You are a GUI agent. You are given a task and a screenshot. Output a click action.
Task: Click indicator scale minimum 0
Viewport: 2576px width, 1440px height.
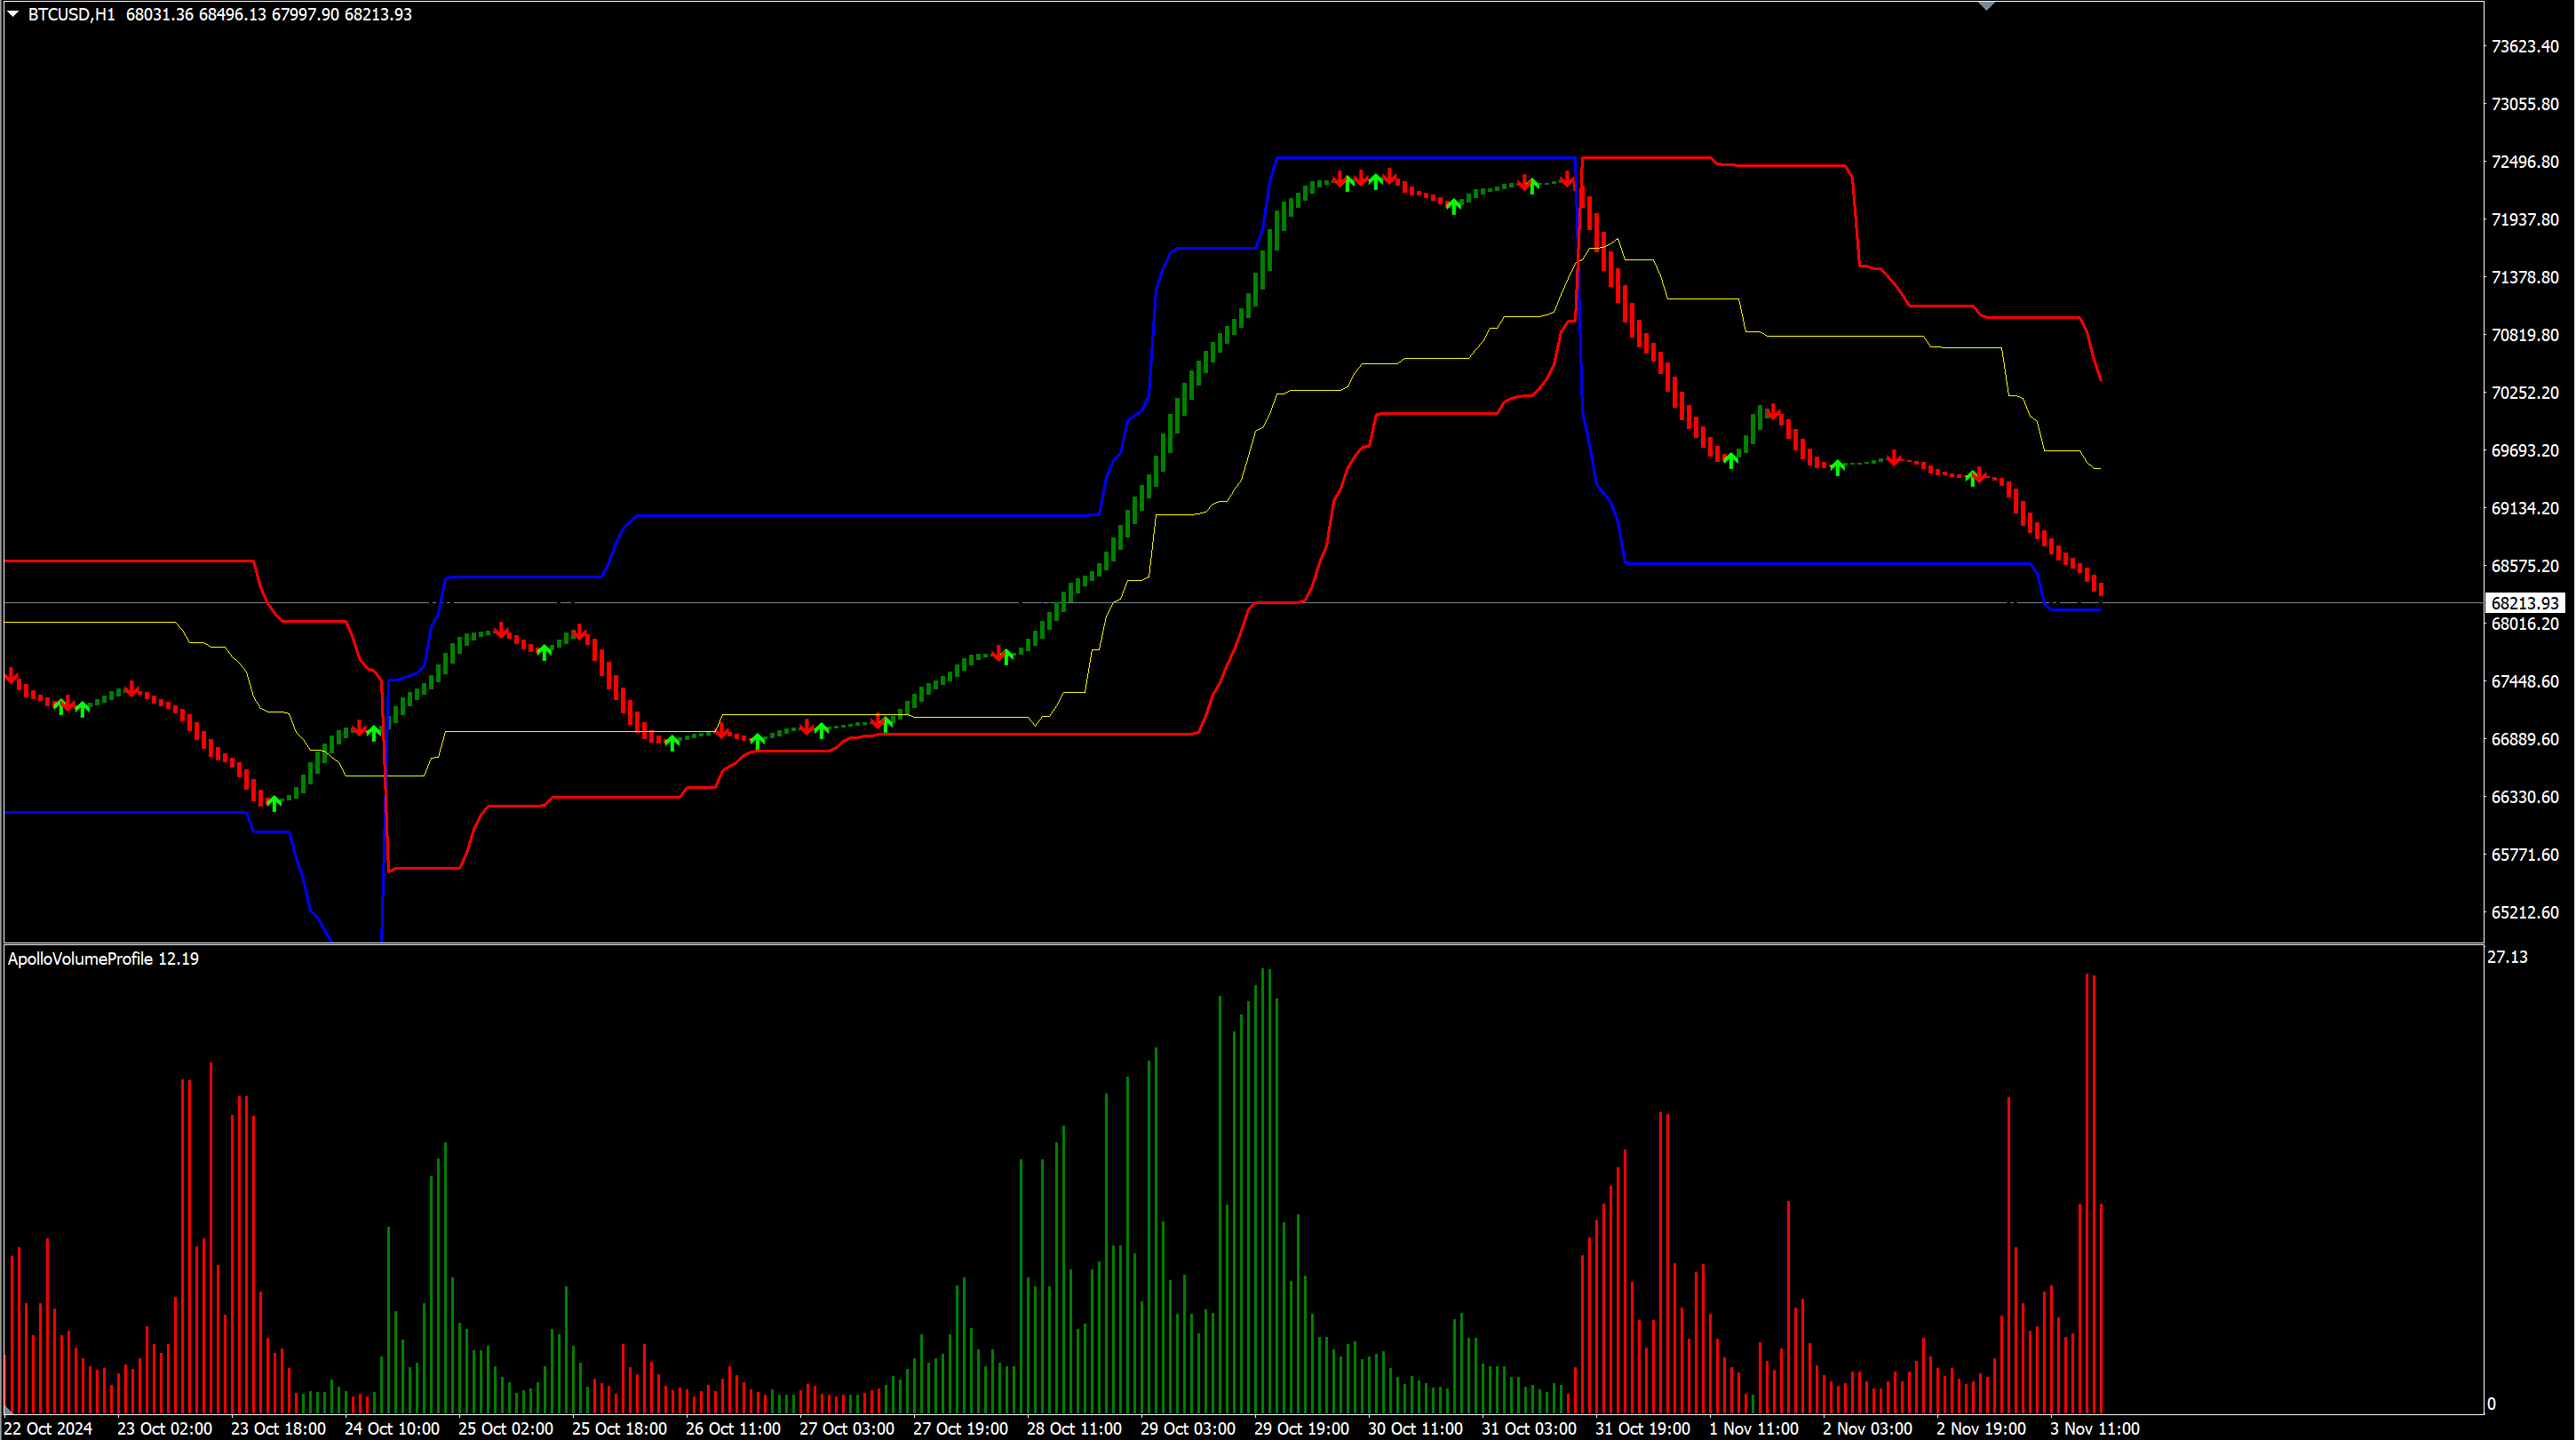[x=2491, y=1404]
